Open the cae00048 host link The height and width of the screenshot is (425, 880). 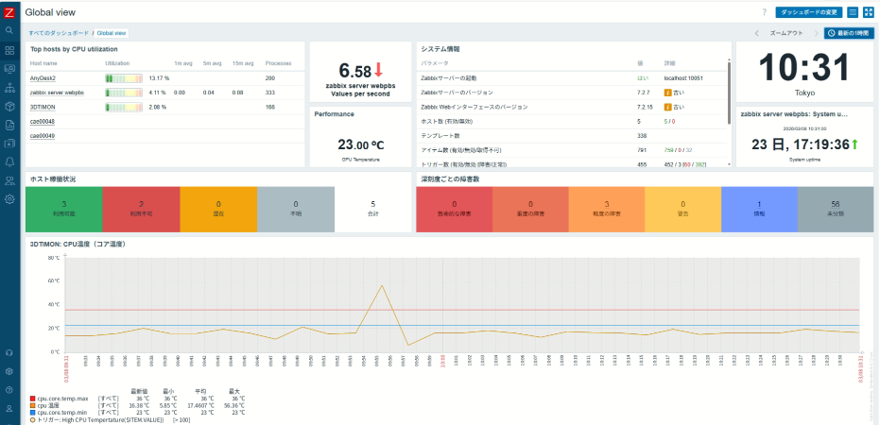click(42, 121)
